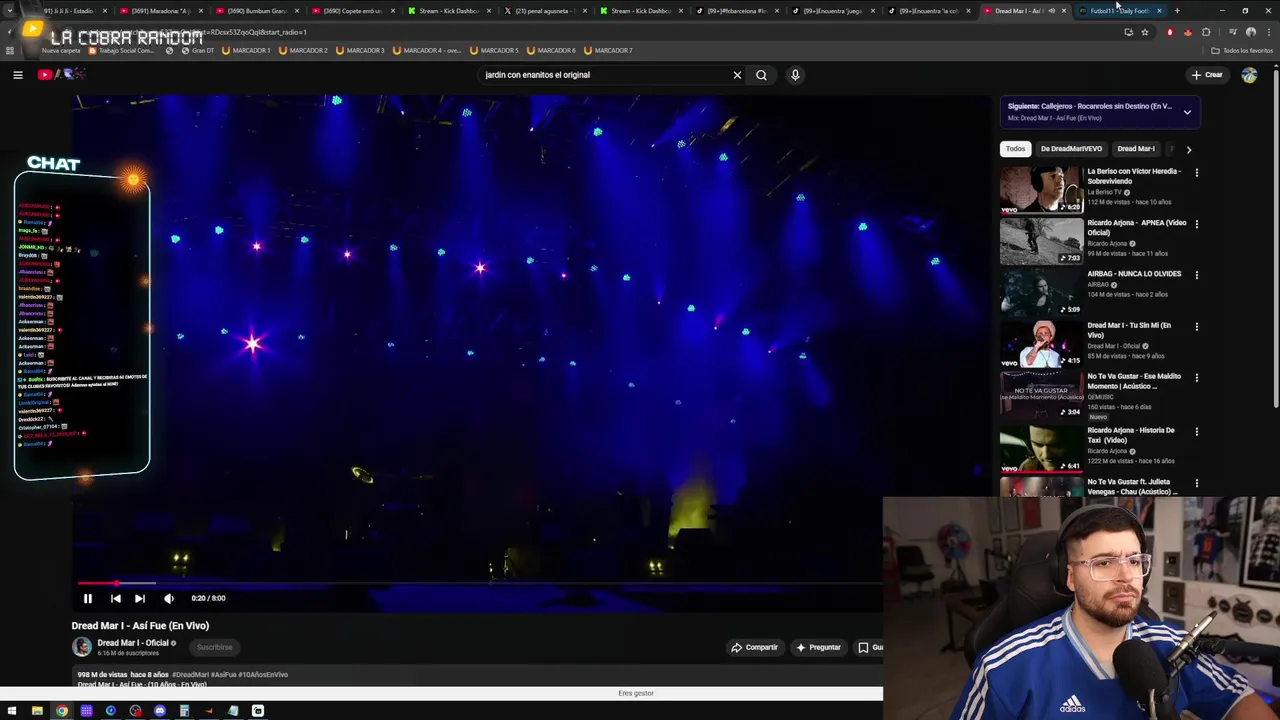Switch to the Futbol11 Daily Football tab
The width and height of the screenshot is (1280, 720).
point(1119,11)
